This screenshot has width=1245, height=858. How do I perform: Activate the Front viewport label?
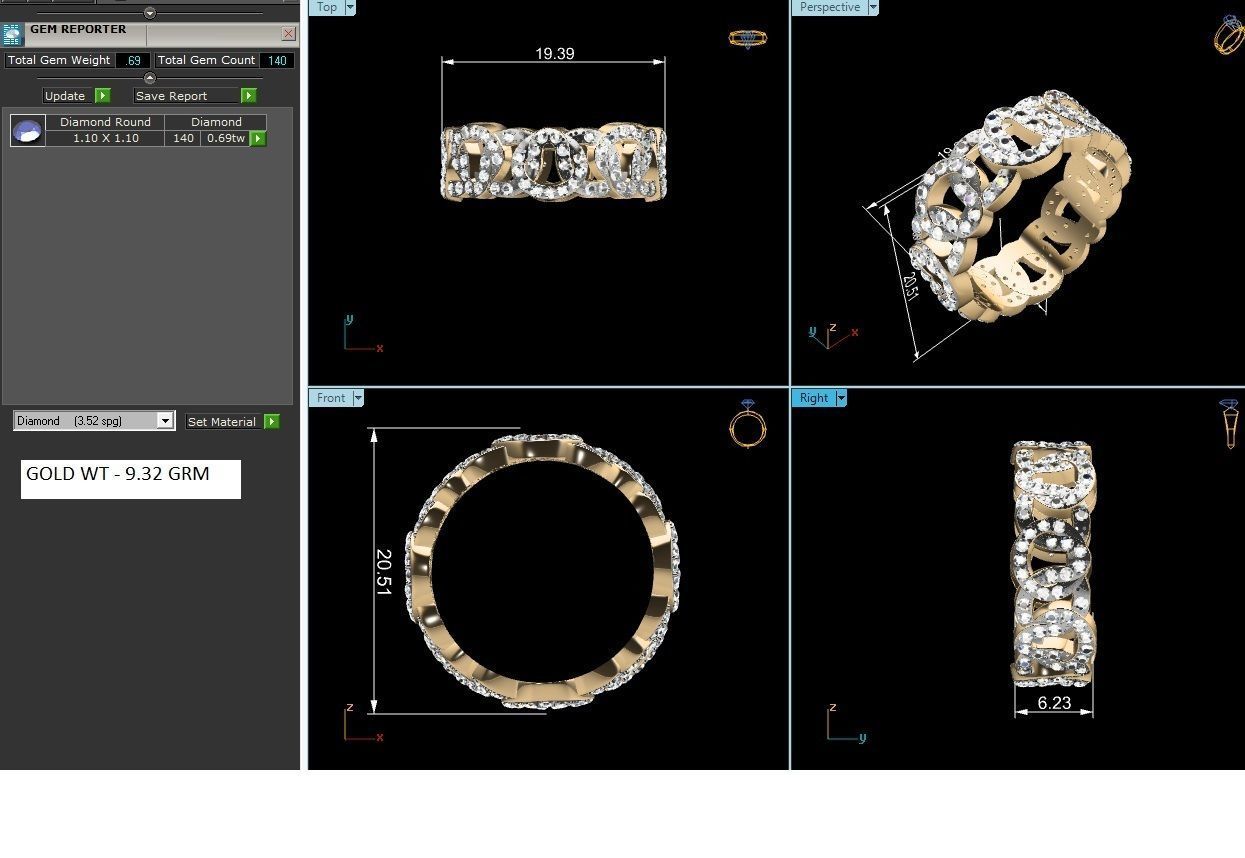click(331, 397)
